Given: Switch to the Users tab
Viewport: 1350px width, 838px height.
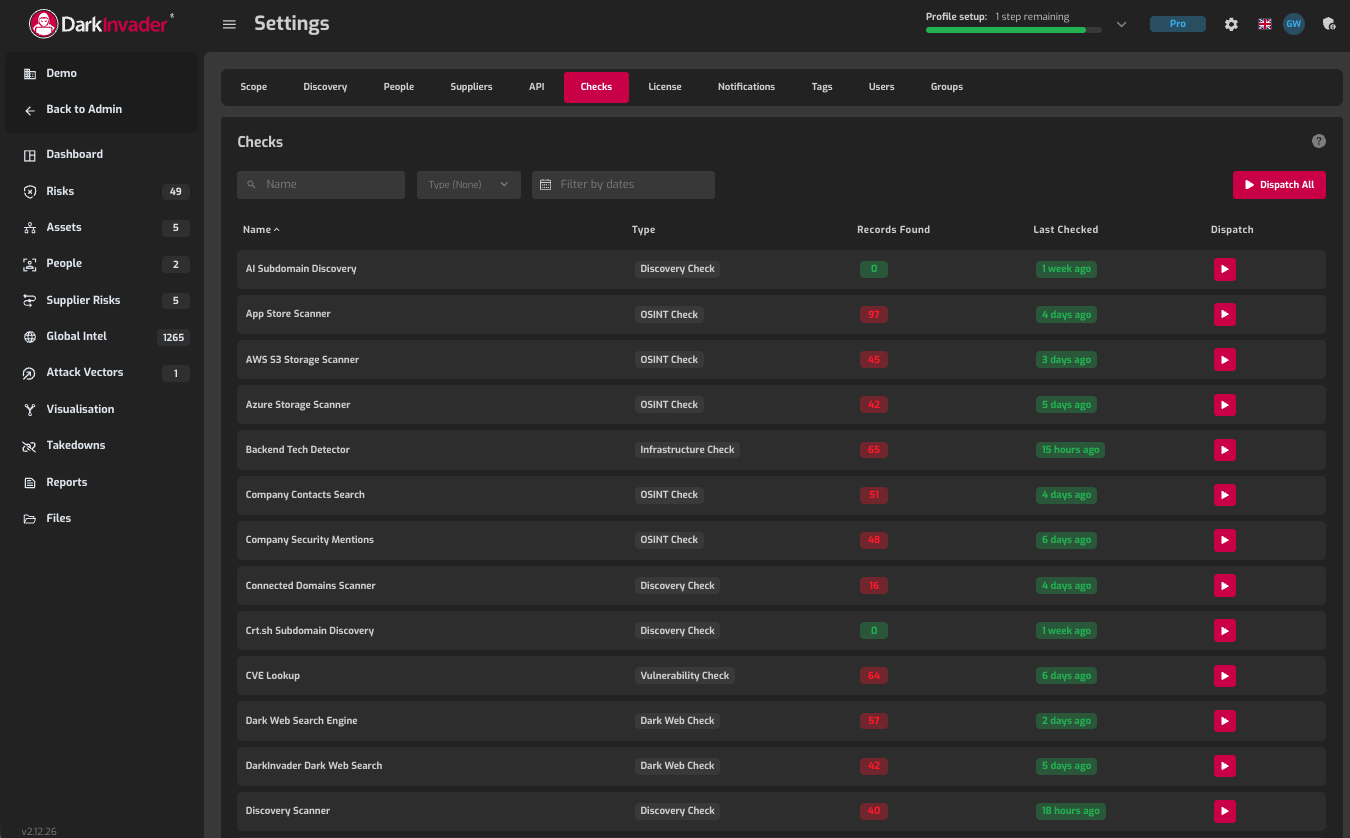Looking at the screenshot, I should tap(882, 87).
